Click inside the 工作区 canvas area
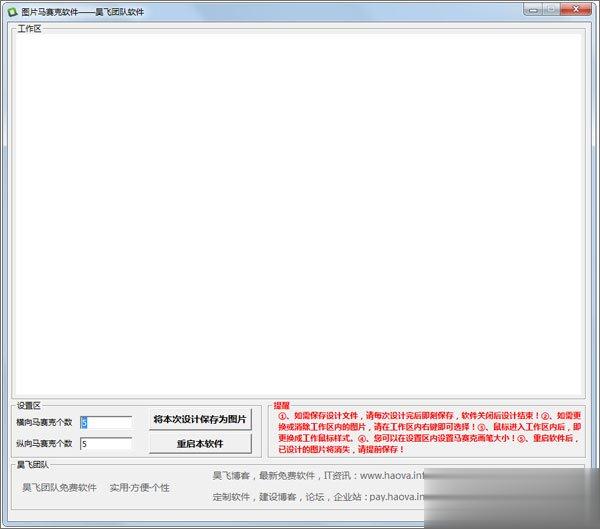 [x=298, y=214]
